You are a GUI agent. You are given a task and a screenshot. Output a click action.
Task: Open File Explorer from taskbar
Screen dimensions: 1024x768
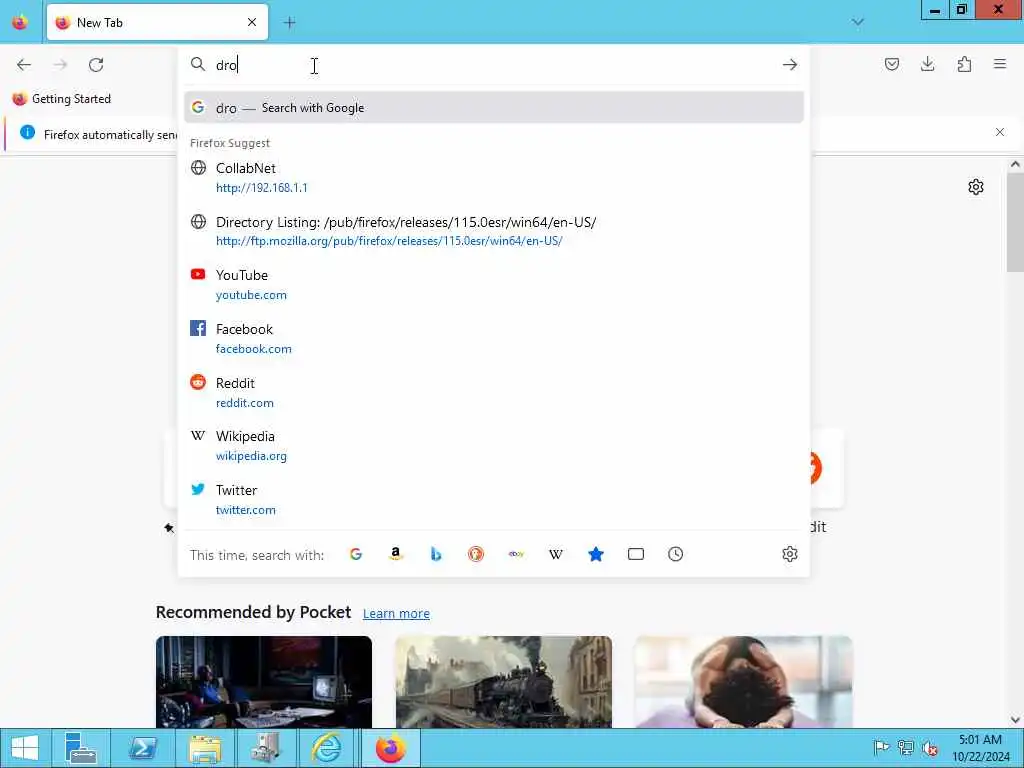pos(204,748)
